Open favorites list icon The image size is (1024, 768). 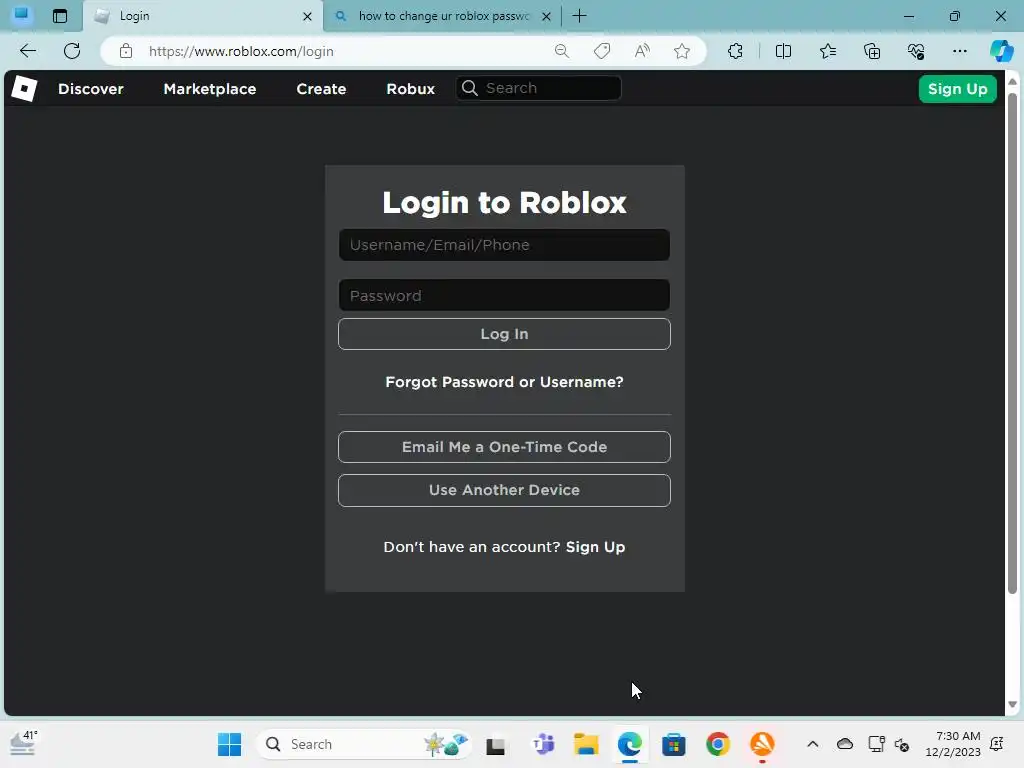click(827, 51)
